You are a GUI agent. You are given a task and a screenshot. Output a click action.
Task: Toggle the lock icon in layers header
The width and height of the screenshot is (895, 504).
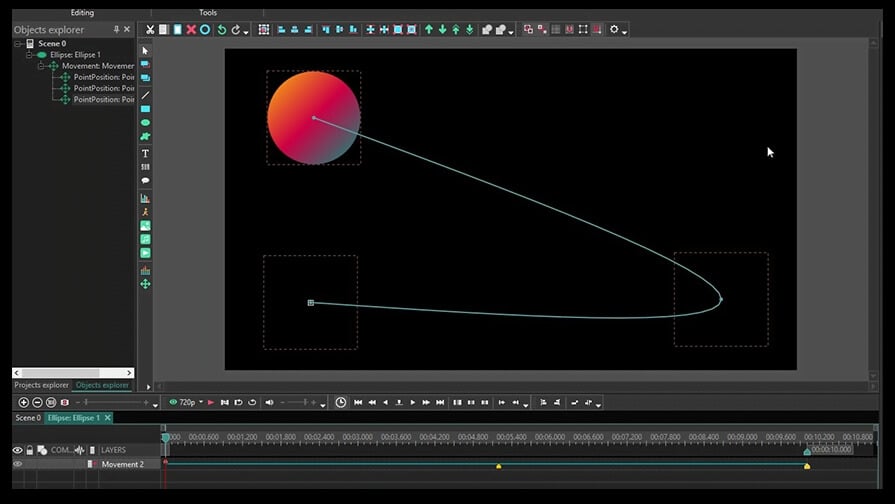pyautogui.click(x=30, y=450)
